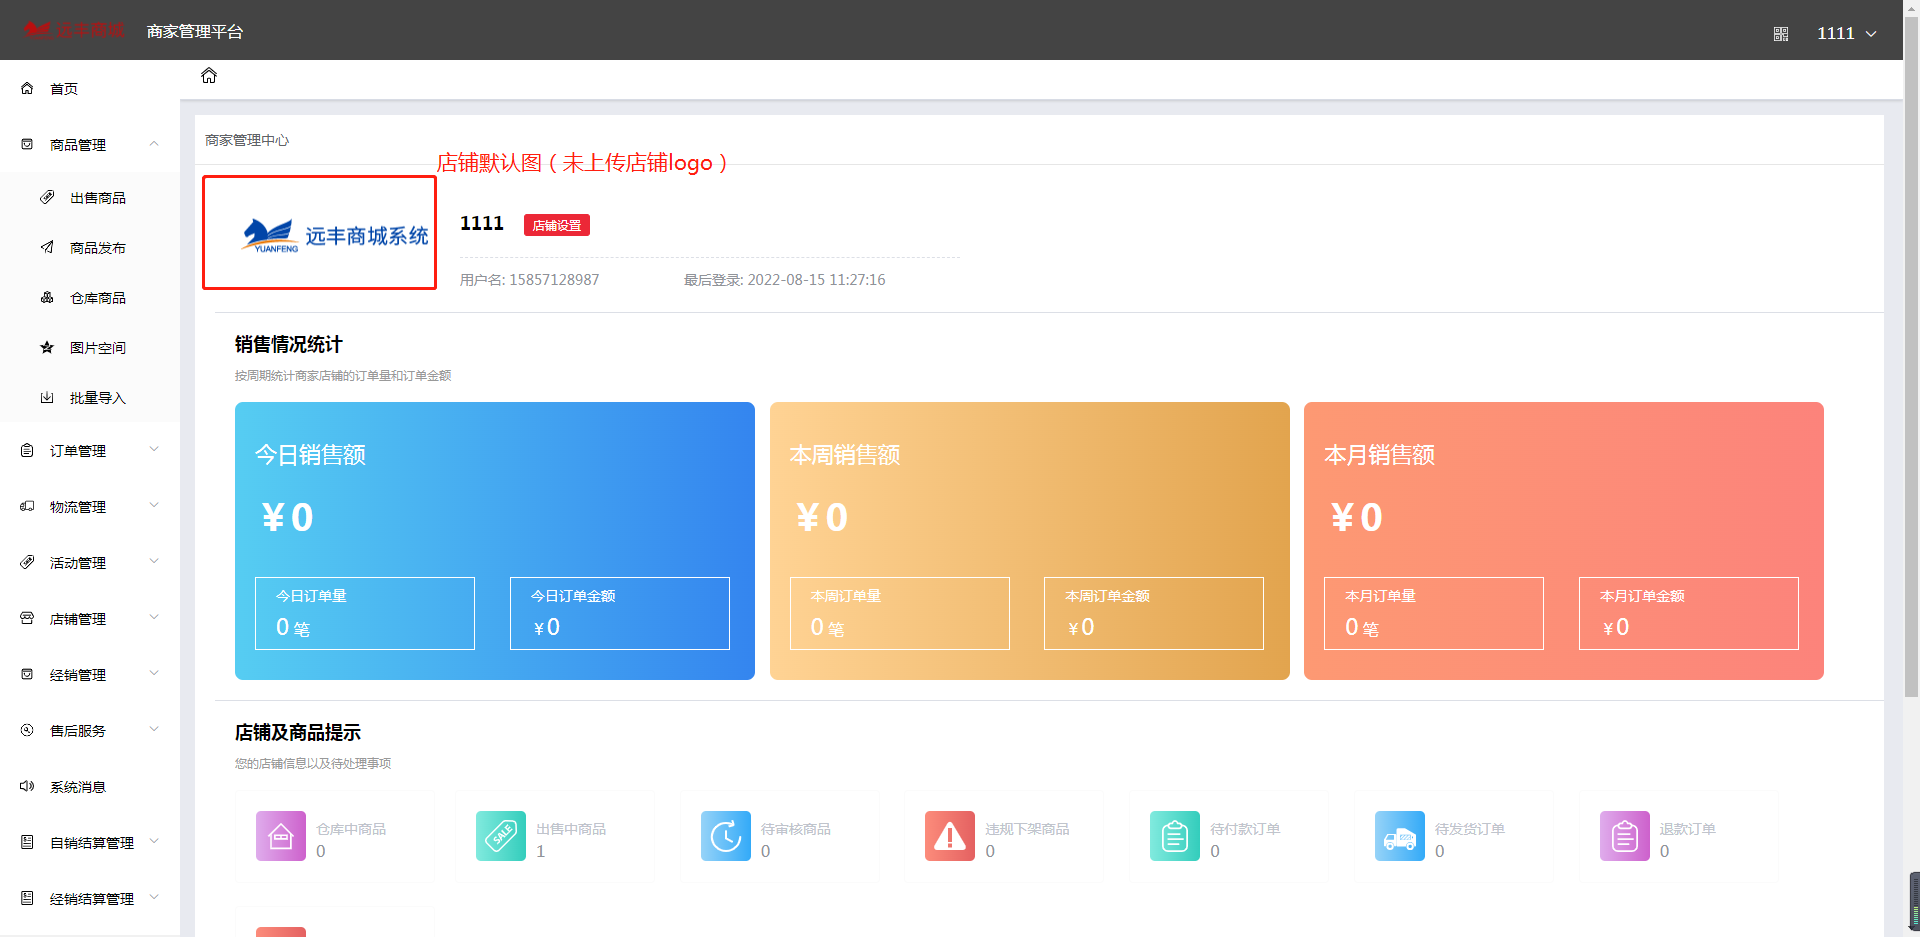Click the 最后登录 timestamp text
The image size is (1920, 937).
785,280
